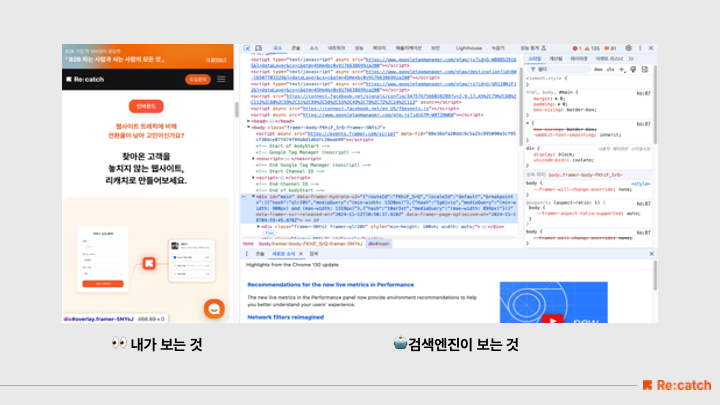
Task: Click the orange issues count 81 indicator
Action: click(x=610, y=48)
